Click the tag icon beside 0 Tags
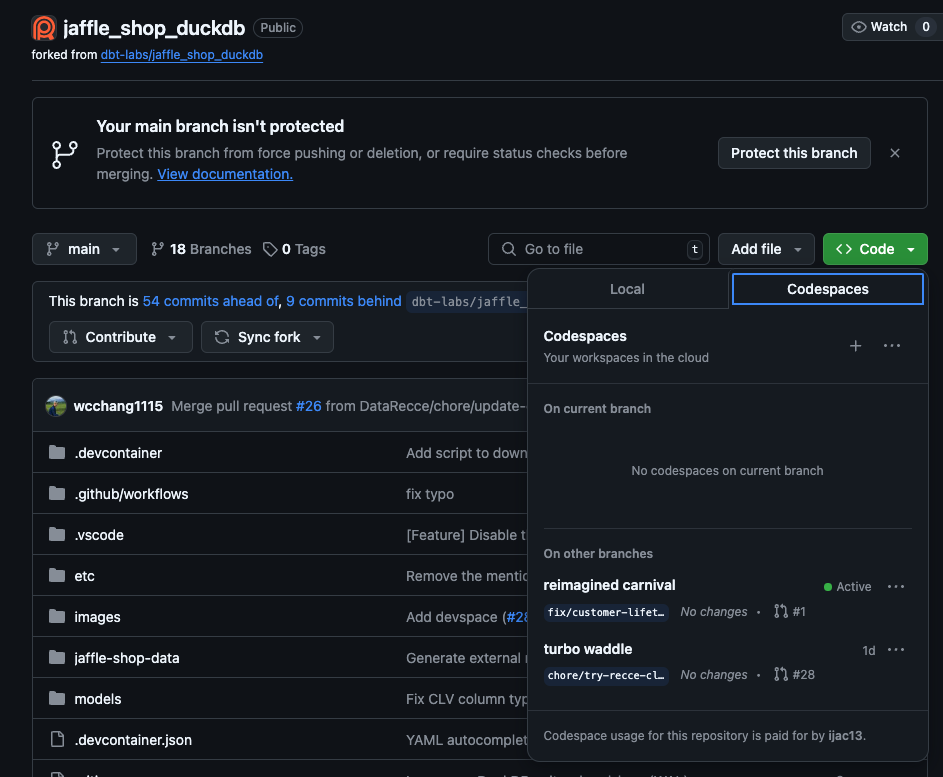Screen dimensions: 943x777 coord(270,249)
